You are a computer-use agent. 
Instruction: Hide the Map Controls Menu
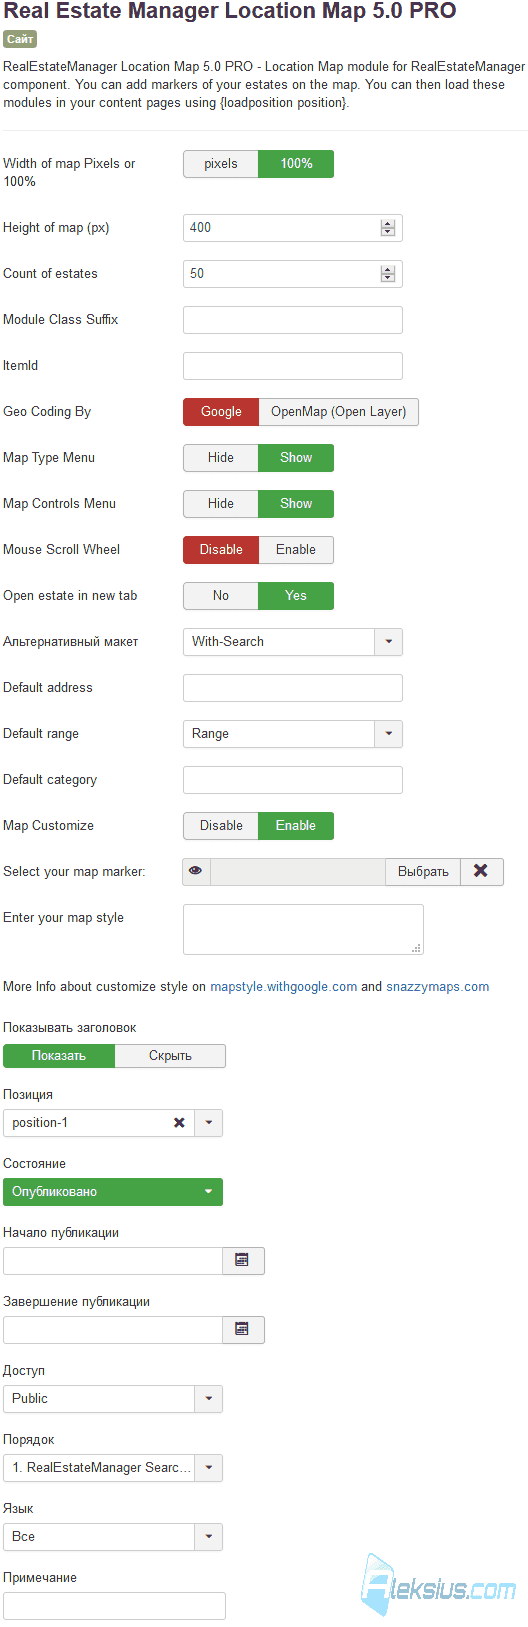pyautogui.click(x=221, y=504)
